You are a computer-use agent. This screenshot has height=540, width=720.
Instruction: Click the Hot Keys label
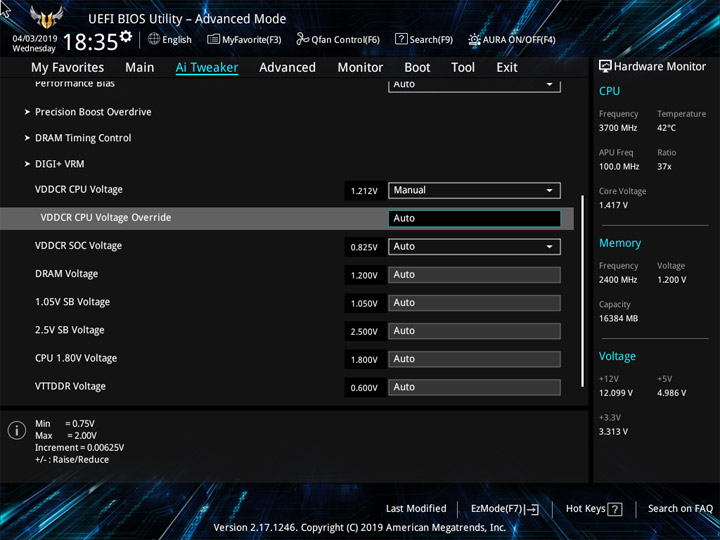tap(585, 509)
